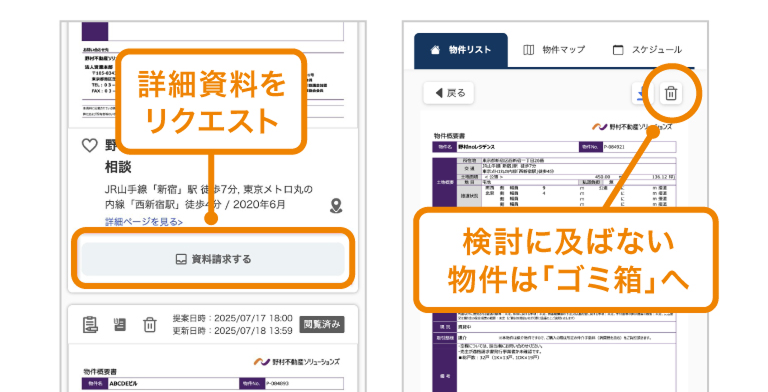Switch to the 物件マップ tab

(x=554, y=50)
